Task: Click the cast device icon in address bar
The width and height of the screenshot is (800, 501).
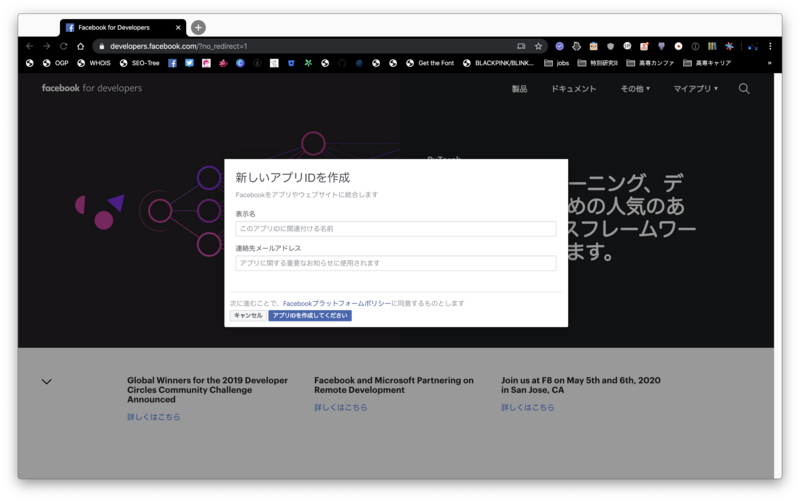Action: 521,46
